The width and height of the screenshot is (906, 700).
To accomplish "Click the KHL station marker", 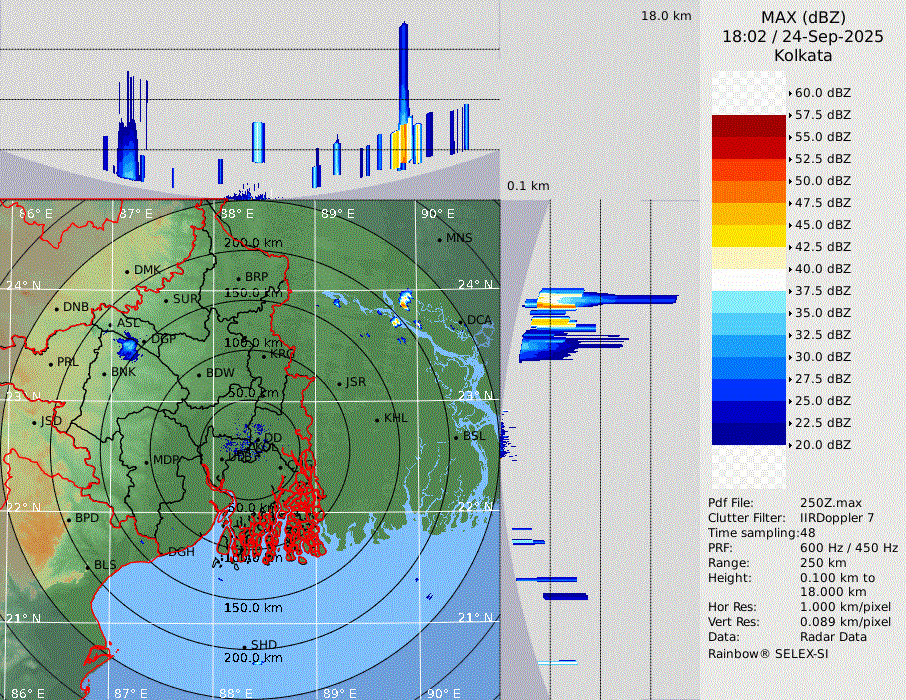I will click(x=377, y=419).
